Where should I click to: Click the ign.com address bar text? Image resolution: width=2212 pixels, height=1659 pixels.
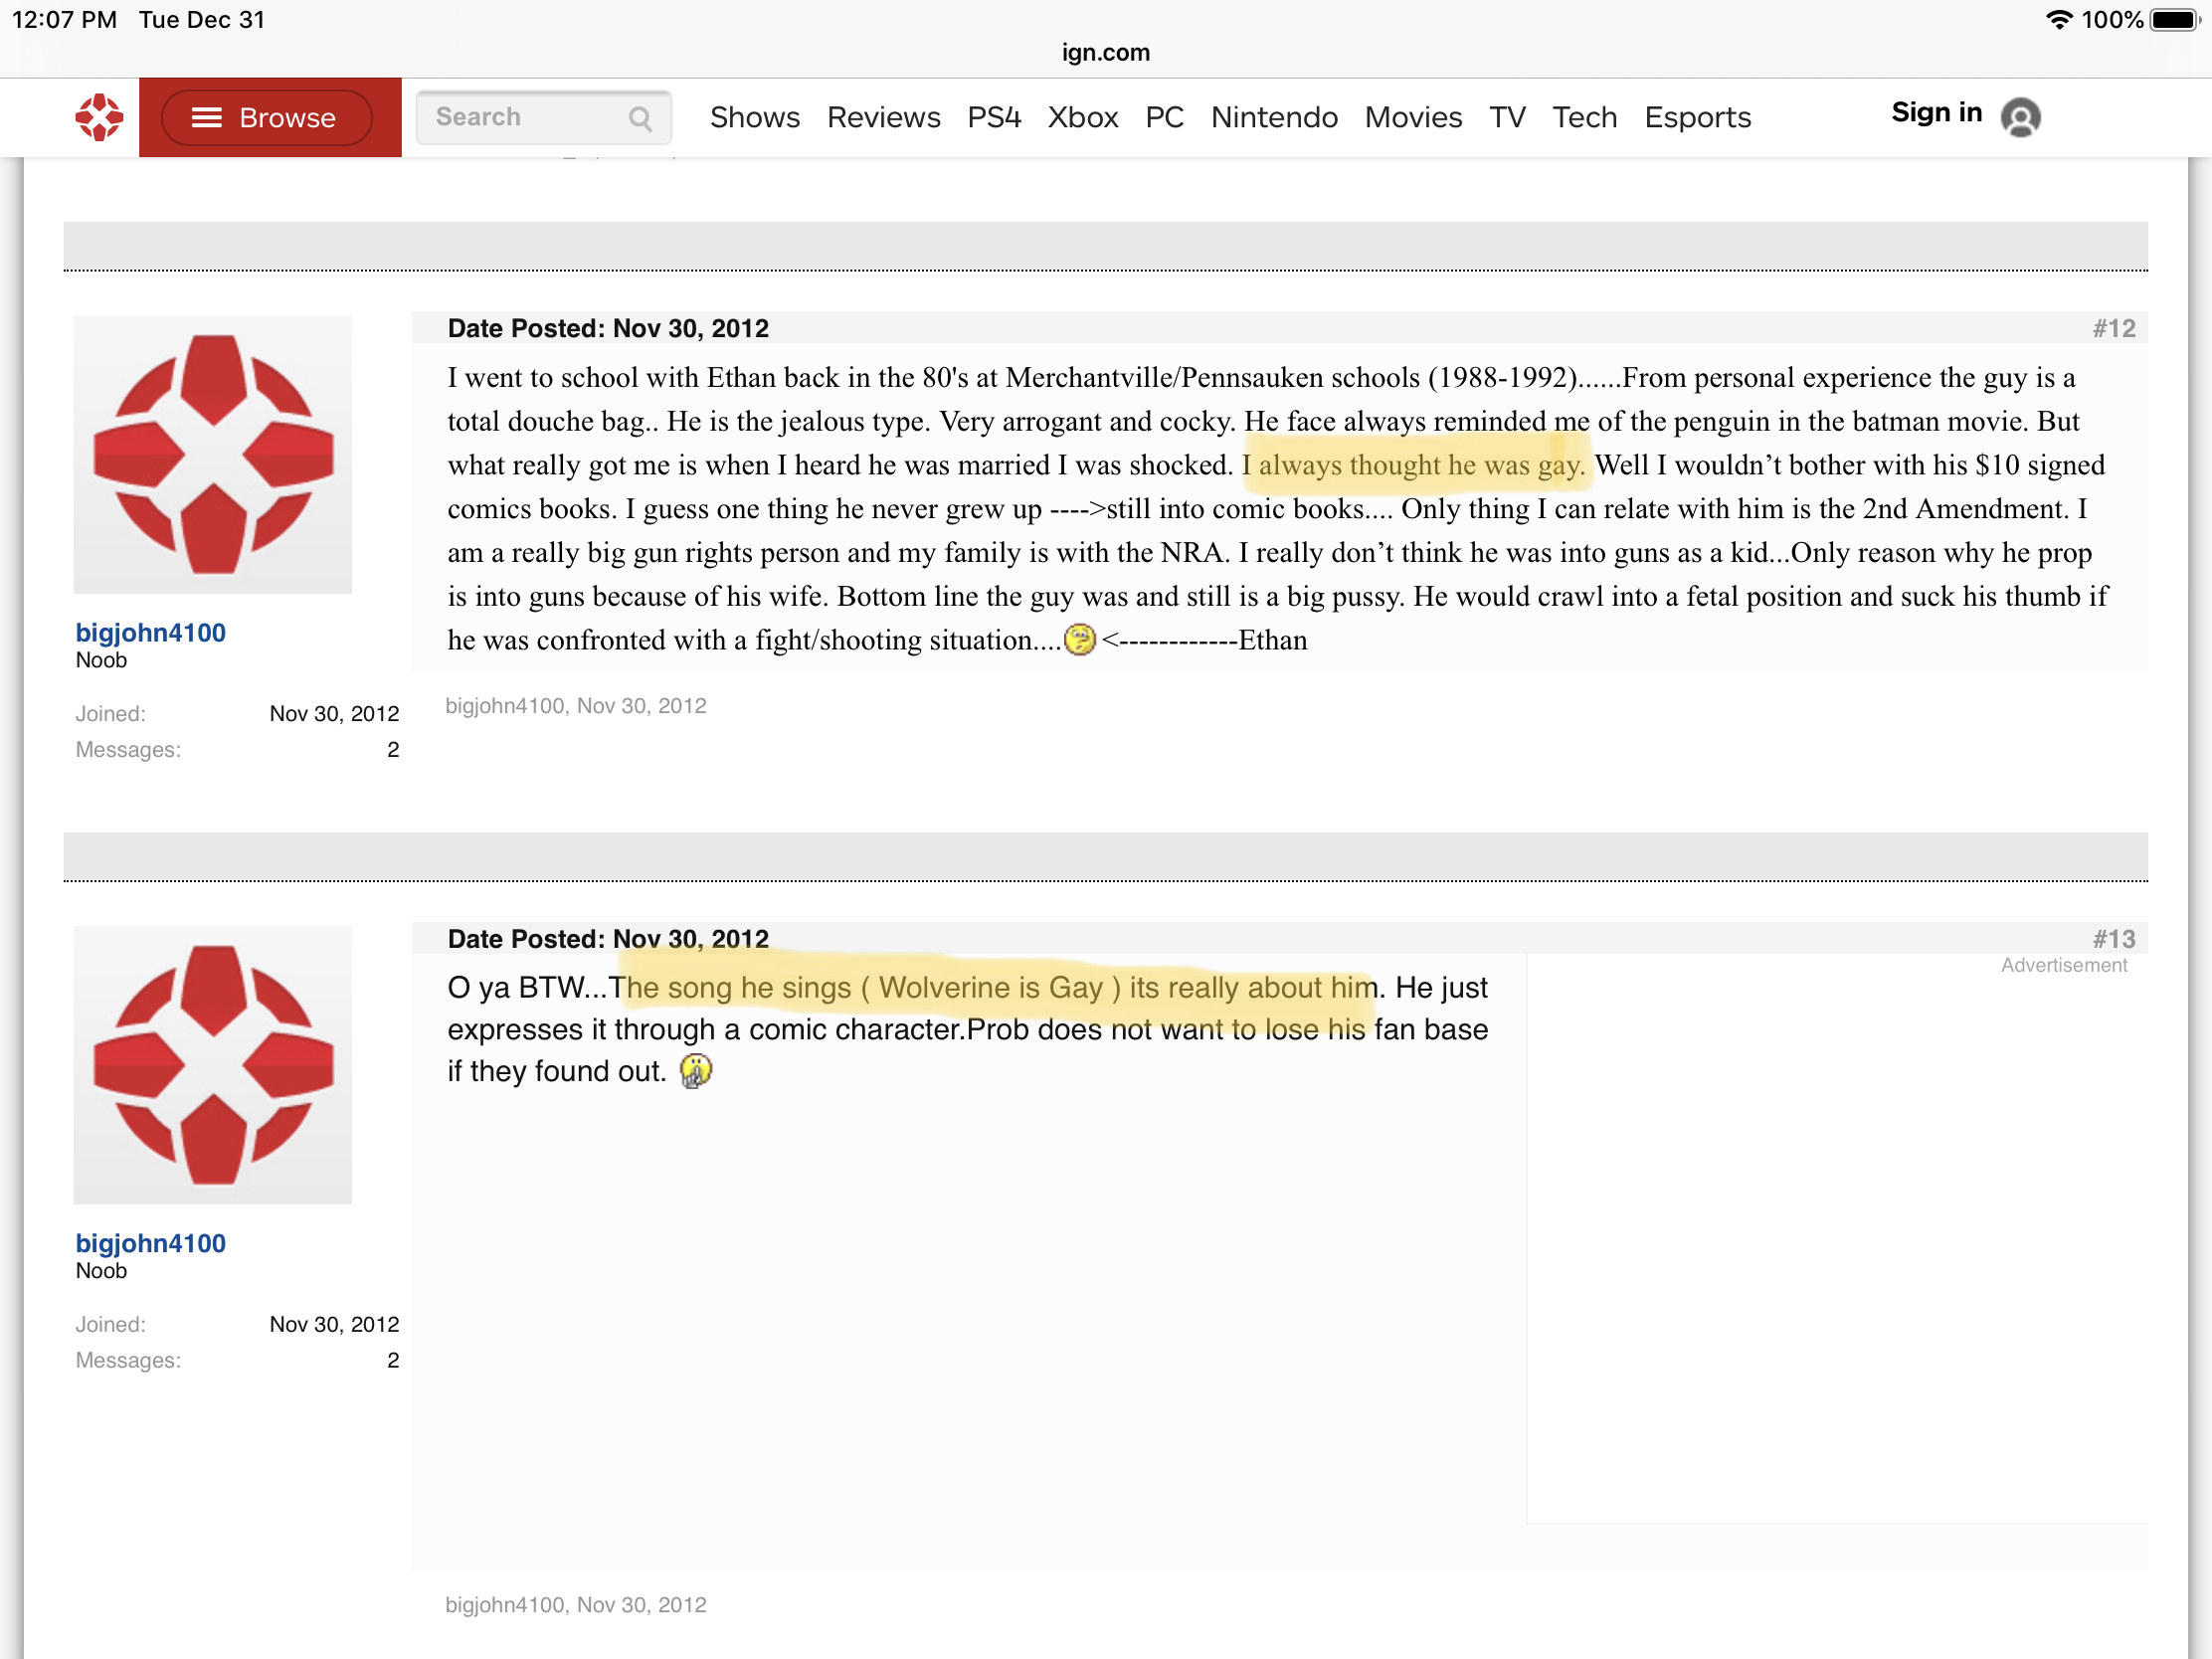1106,53
